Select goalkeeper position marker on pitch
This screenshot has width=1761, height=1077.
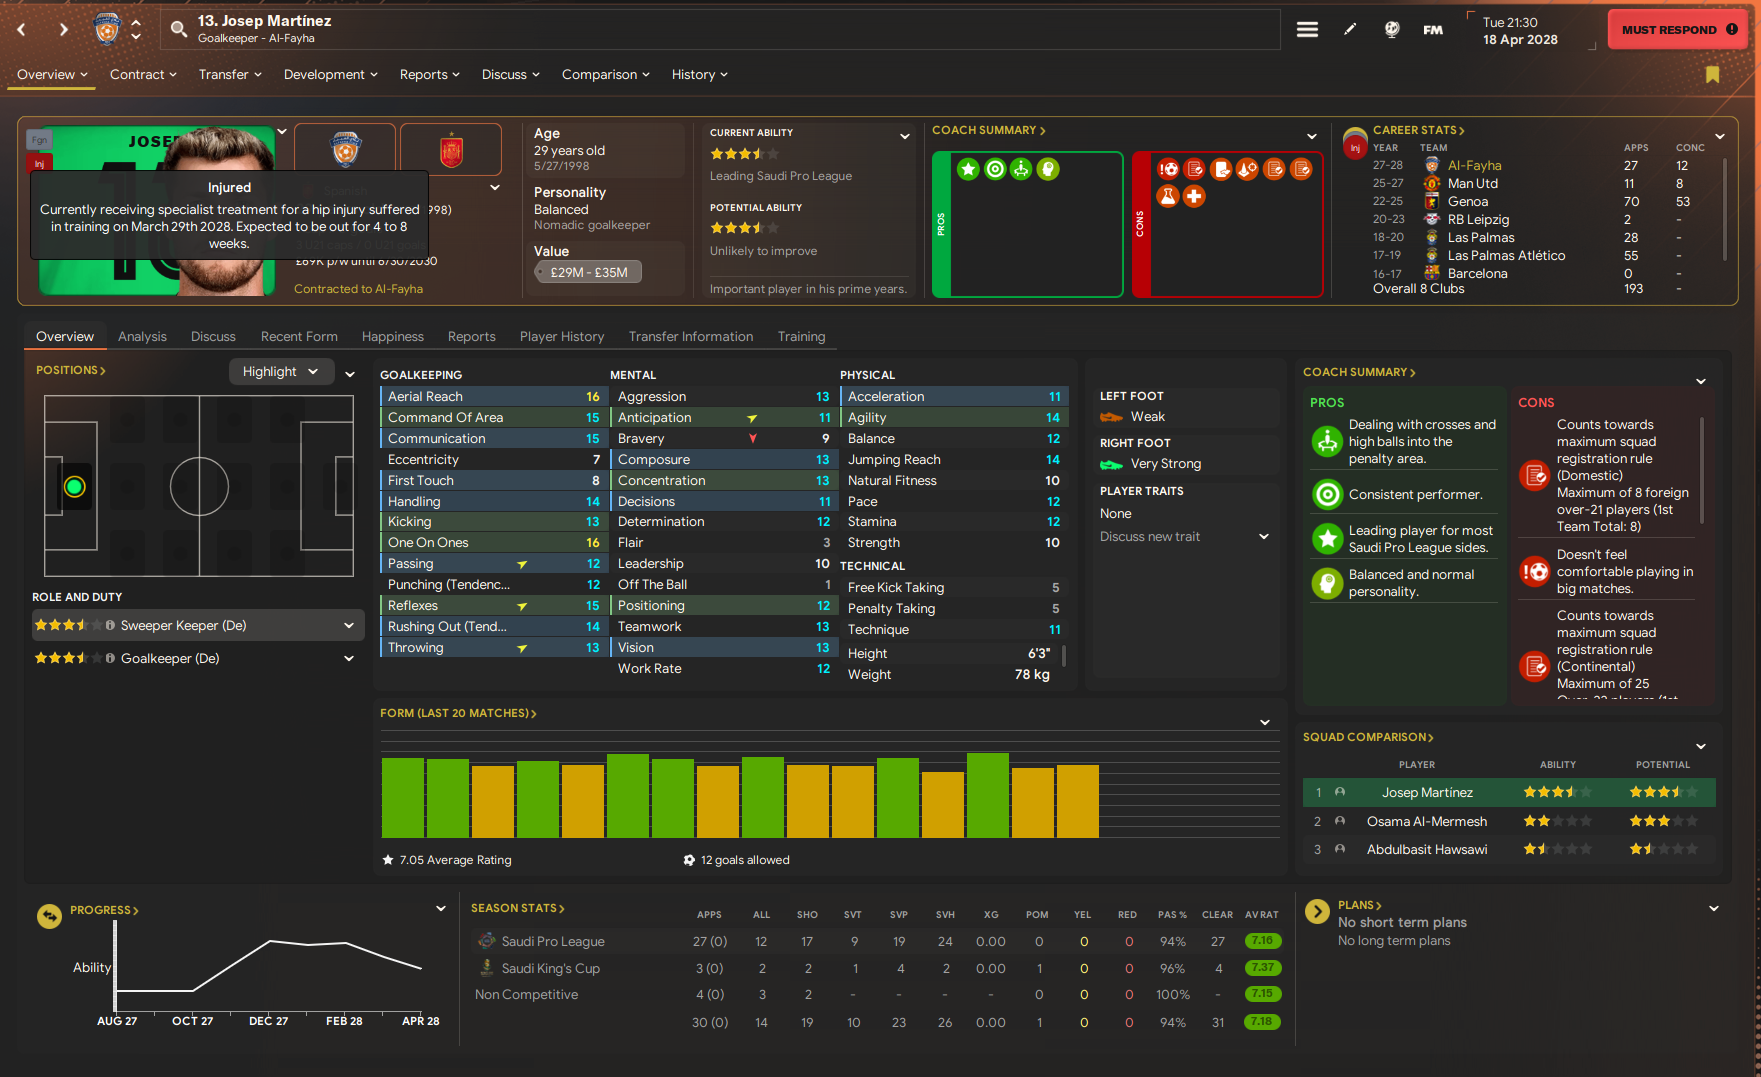[74, 487]
